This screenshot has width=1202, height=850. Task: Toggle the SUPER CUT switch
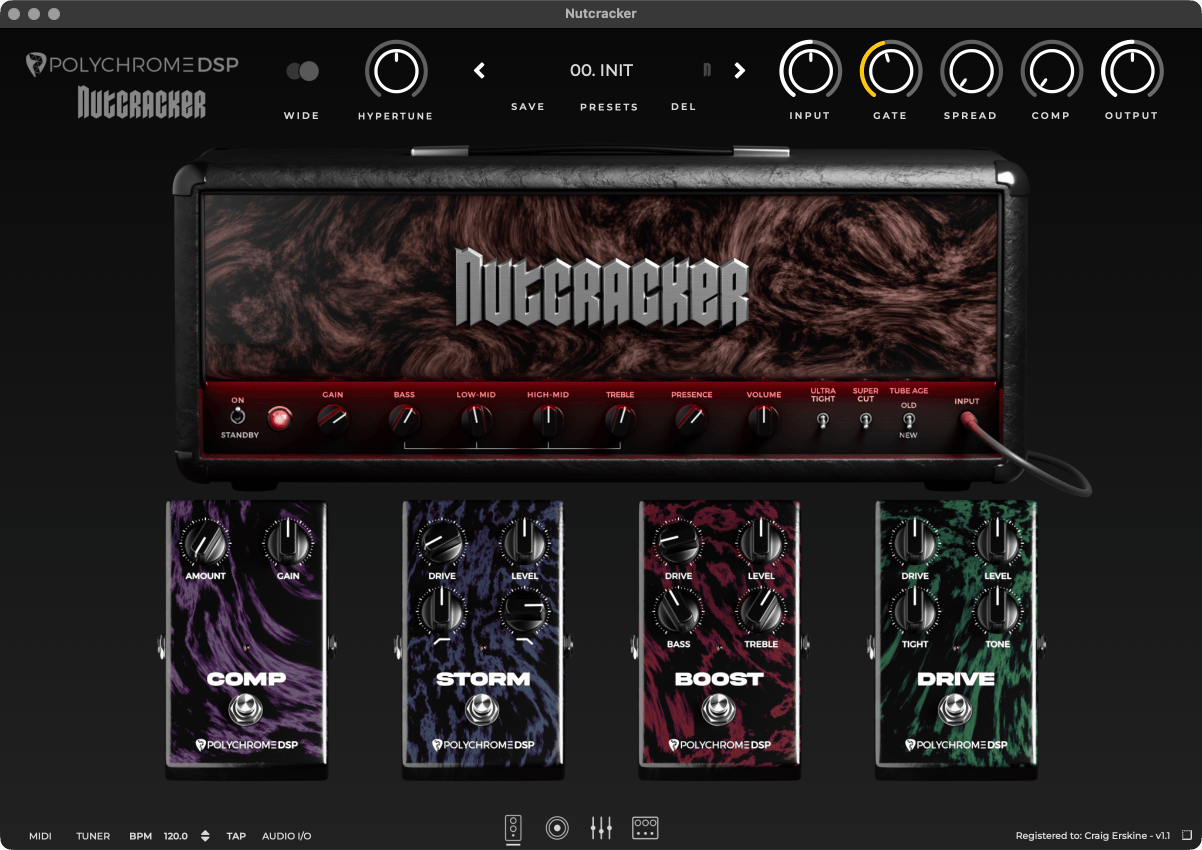coord(865,421)
